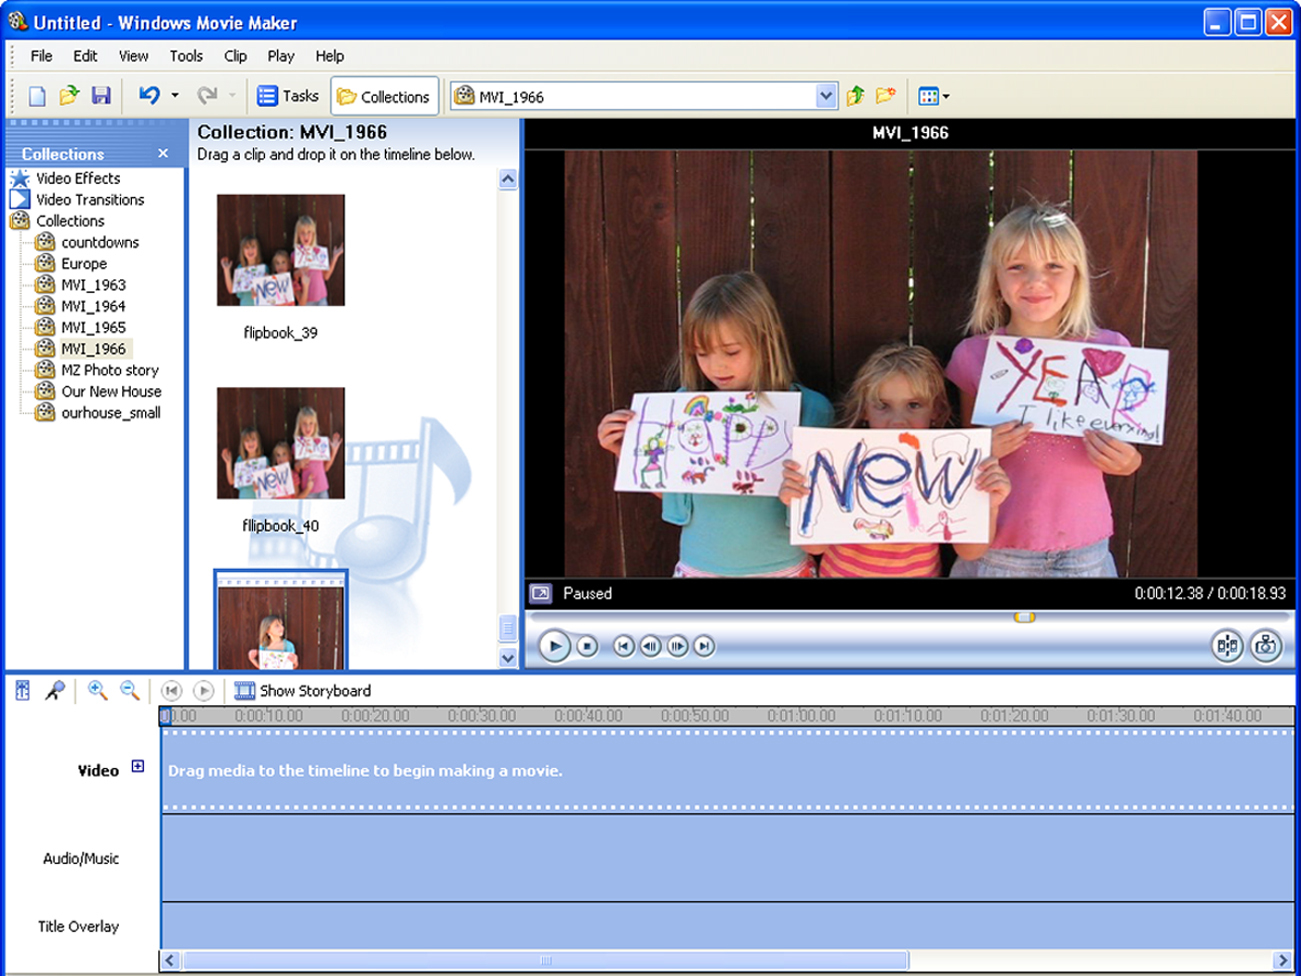Step to the previous frame

(x=650, y=646)
